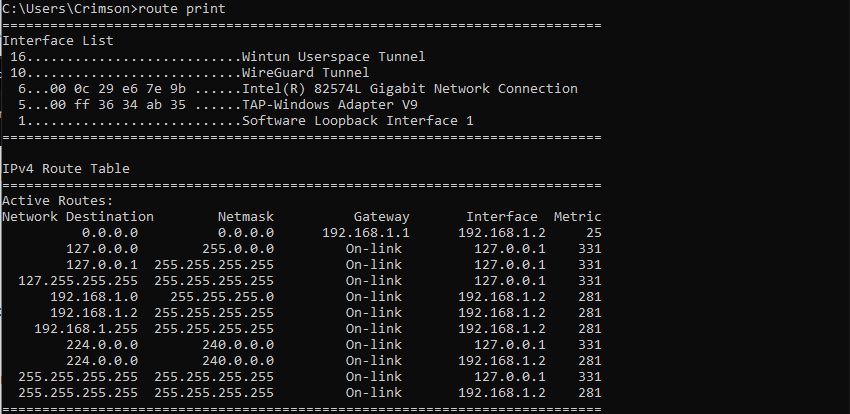
Task: Click the 'Interface' column header
Action: 501,217
